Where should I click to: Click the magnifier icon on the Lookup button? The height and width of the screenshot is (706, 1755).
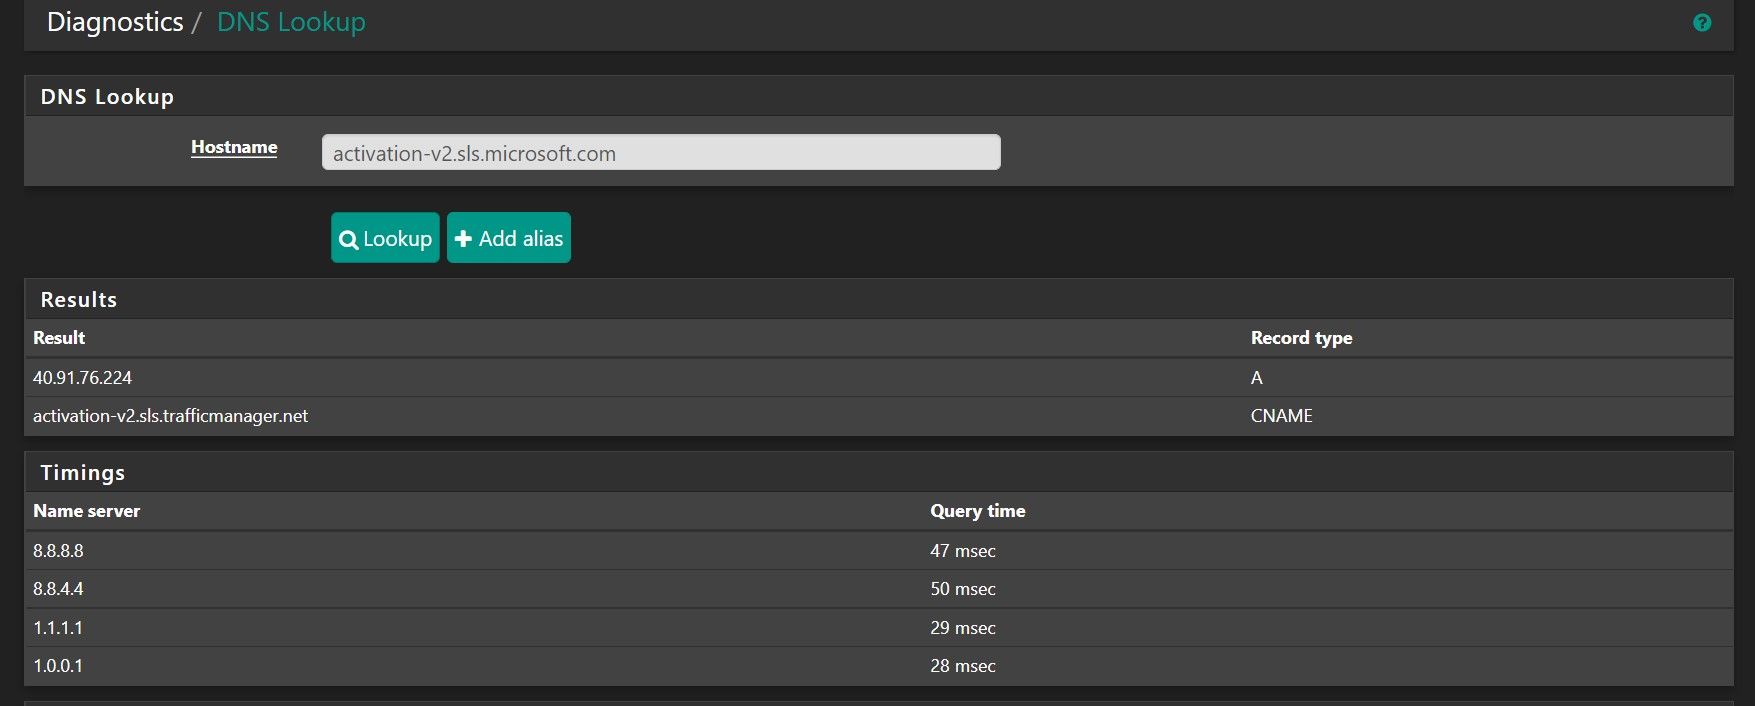348,240
